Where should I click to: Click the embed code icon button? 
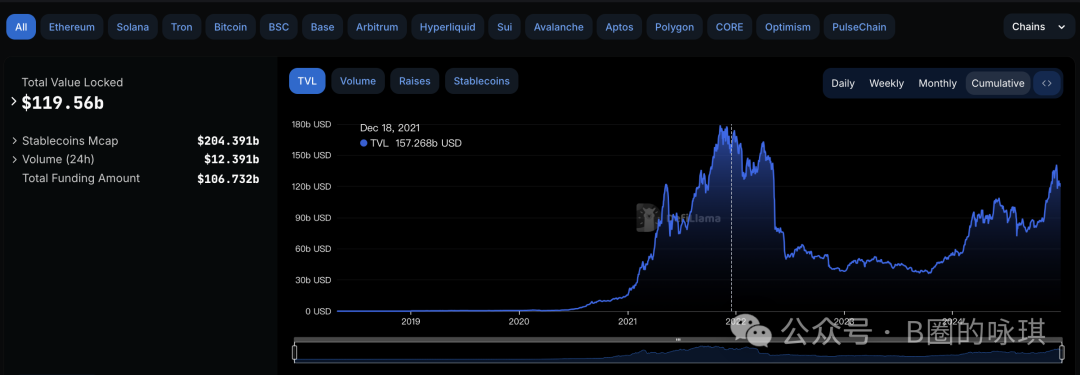(x=1046, y=83)
